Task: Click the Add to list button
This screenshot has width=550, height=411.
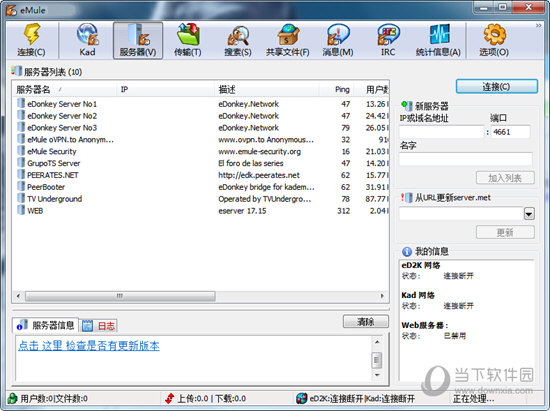Action: click(505, 178)
